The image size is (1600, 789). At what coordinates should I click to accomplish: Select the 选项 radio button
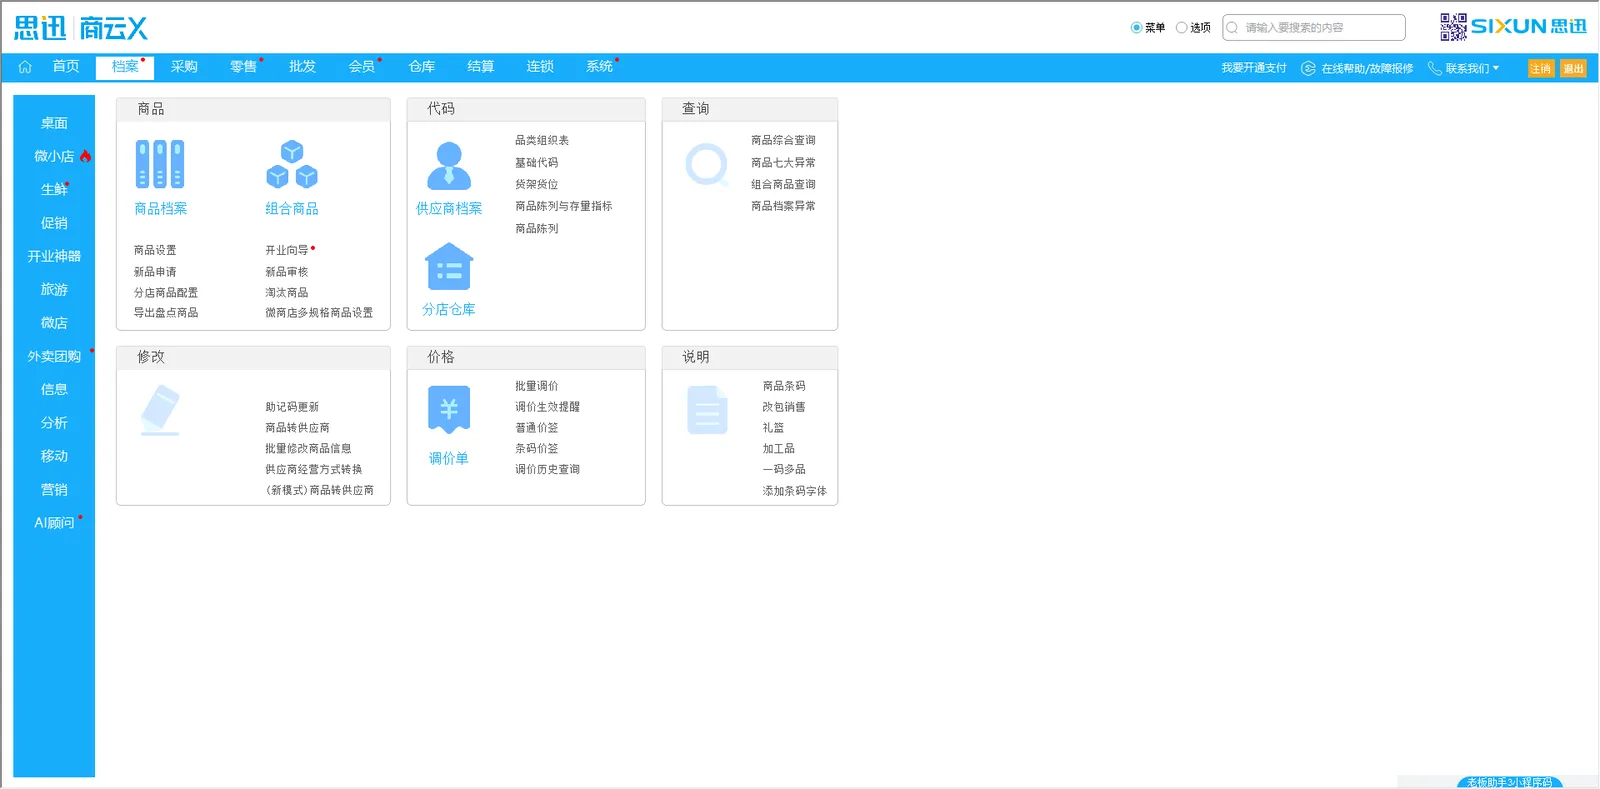click(x=1181, y=28)
